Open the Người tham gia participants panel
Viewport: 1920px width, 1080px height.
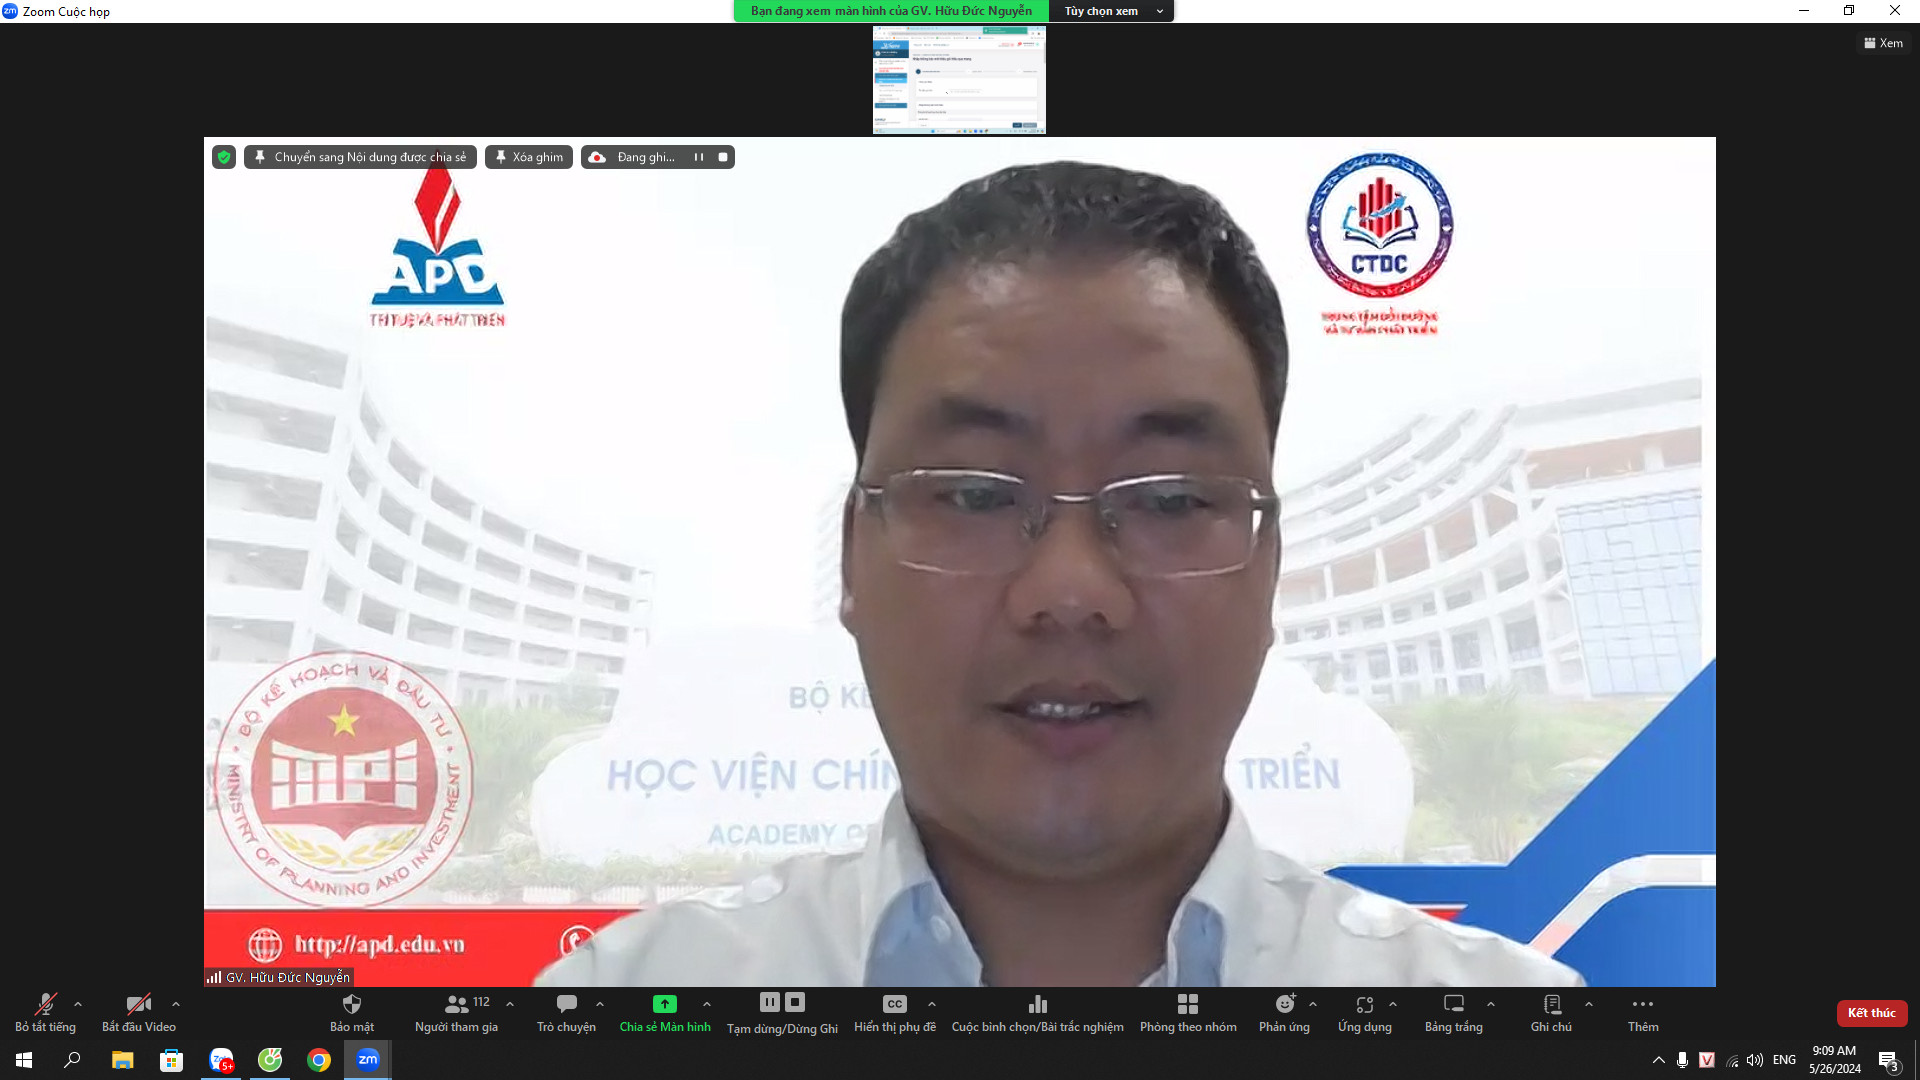457,1005
